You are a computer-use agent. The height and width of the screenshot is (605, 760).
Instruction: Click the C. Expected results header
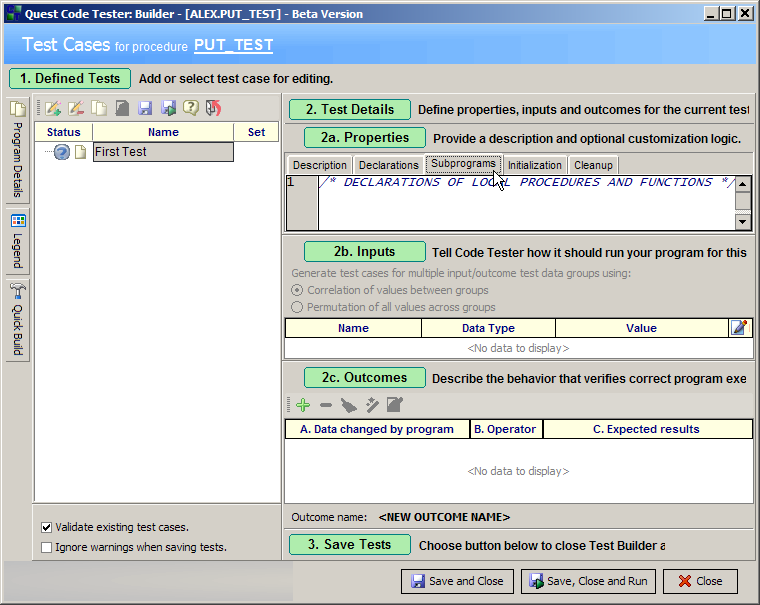(x=647, y=429)
